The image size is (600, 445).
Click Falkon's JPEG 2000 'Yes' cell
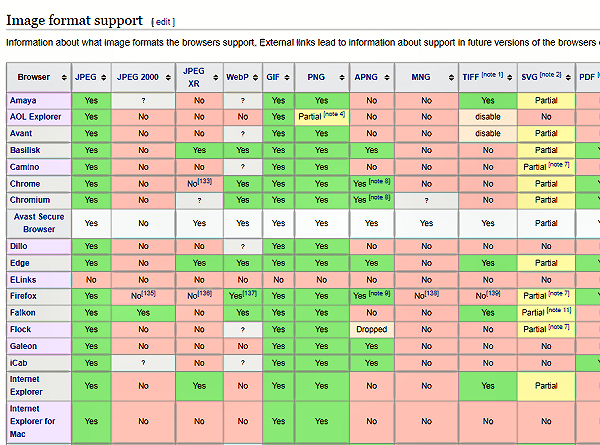[143, 313]
